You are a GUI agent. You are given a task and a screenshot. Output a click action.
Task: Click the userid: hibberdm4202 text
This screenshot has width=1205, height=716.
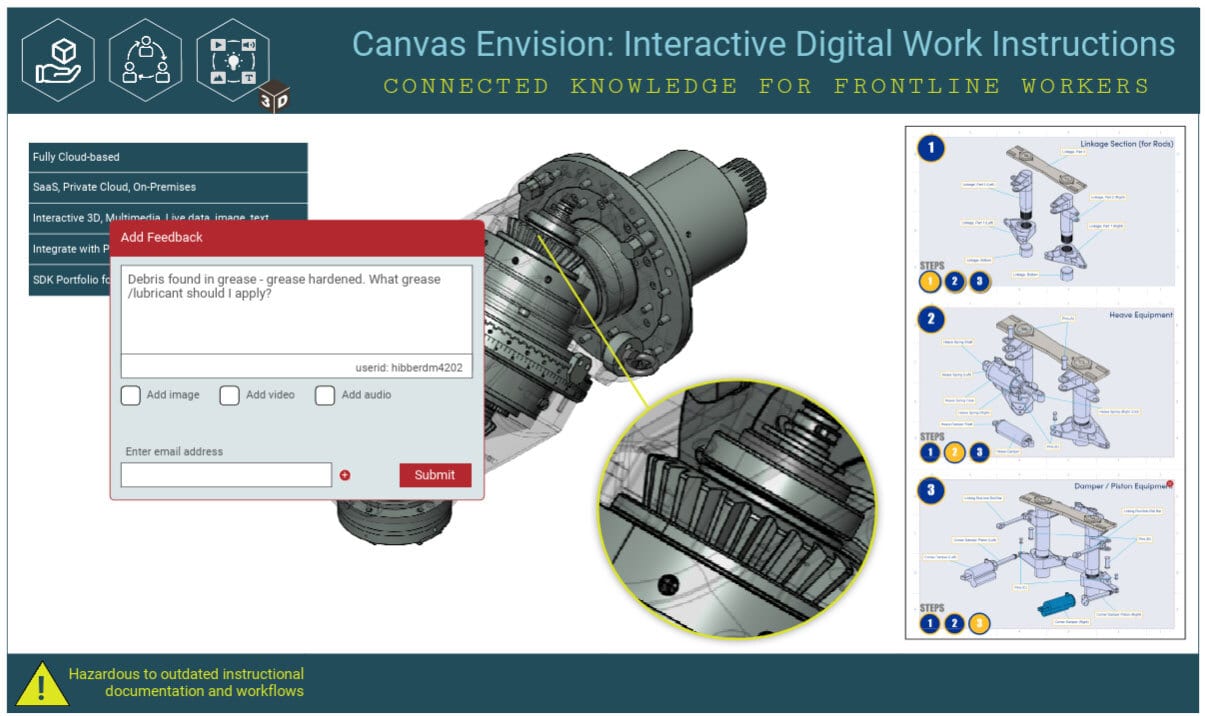[x=409, y=367]
